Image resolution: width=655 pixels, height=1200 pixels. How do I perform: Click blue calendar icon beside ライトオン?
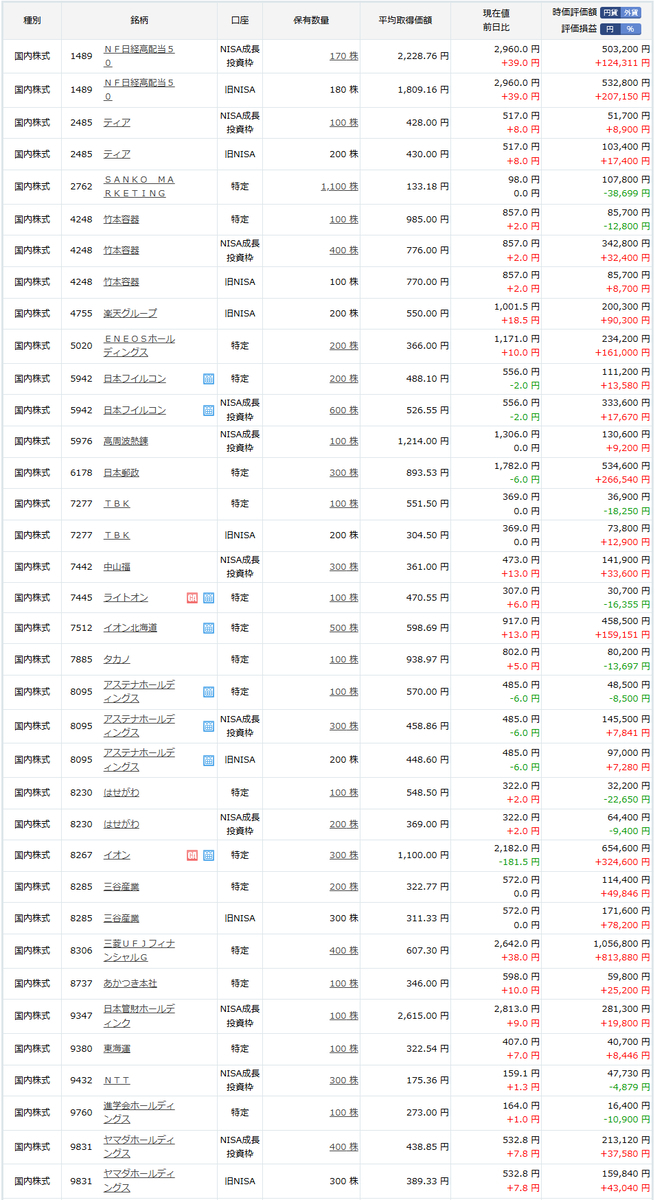pyautogui.click(x=209, y=597)
